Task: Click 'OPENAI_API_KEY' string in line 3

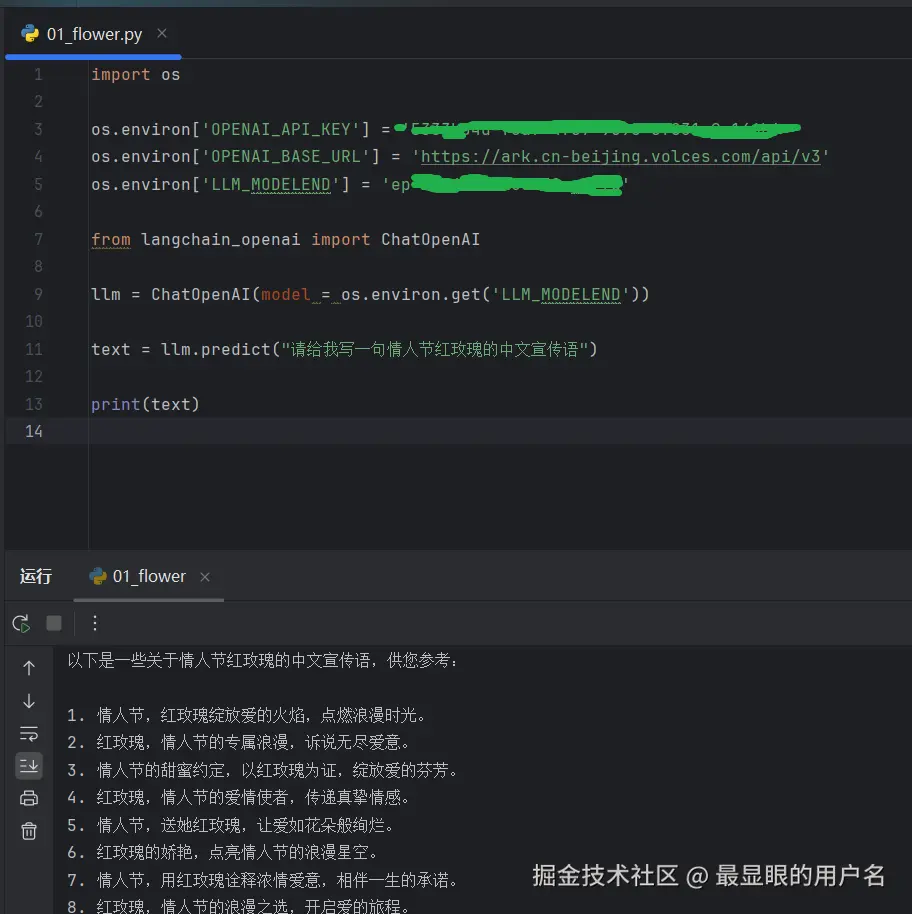Action: pos(280,129)
